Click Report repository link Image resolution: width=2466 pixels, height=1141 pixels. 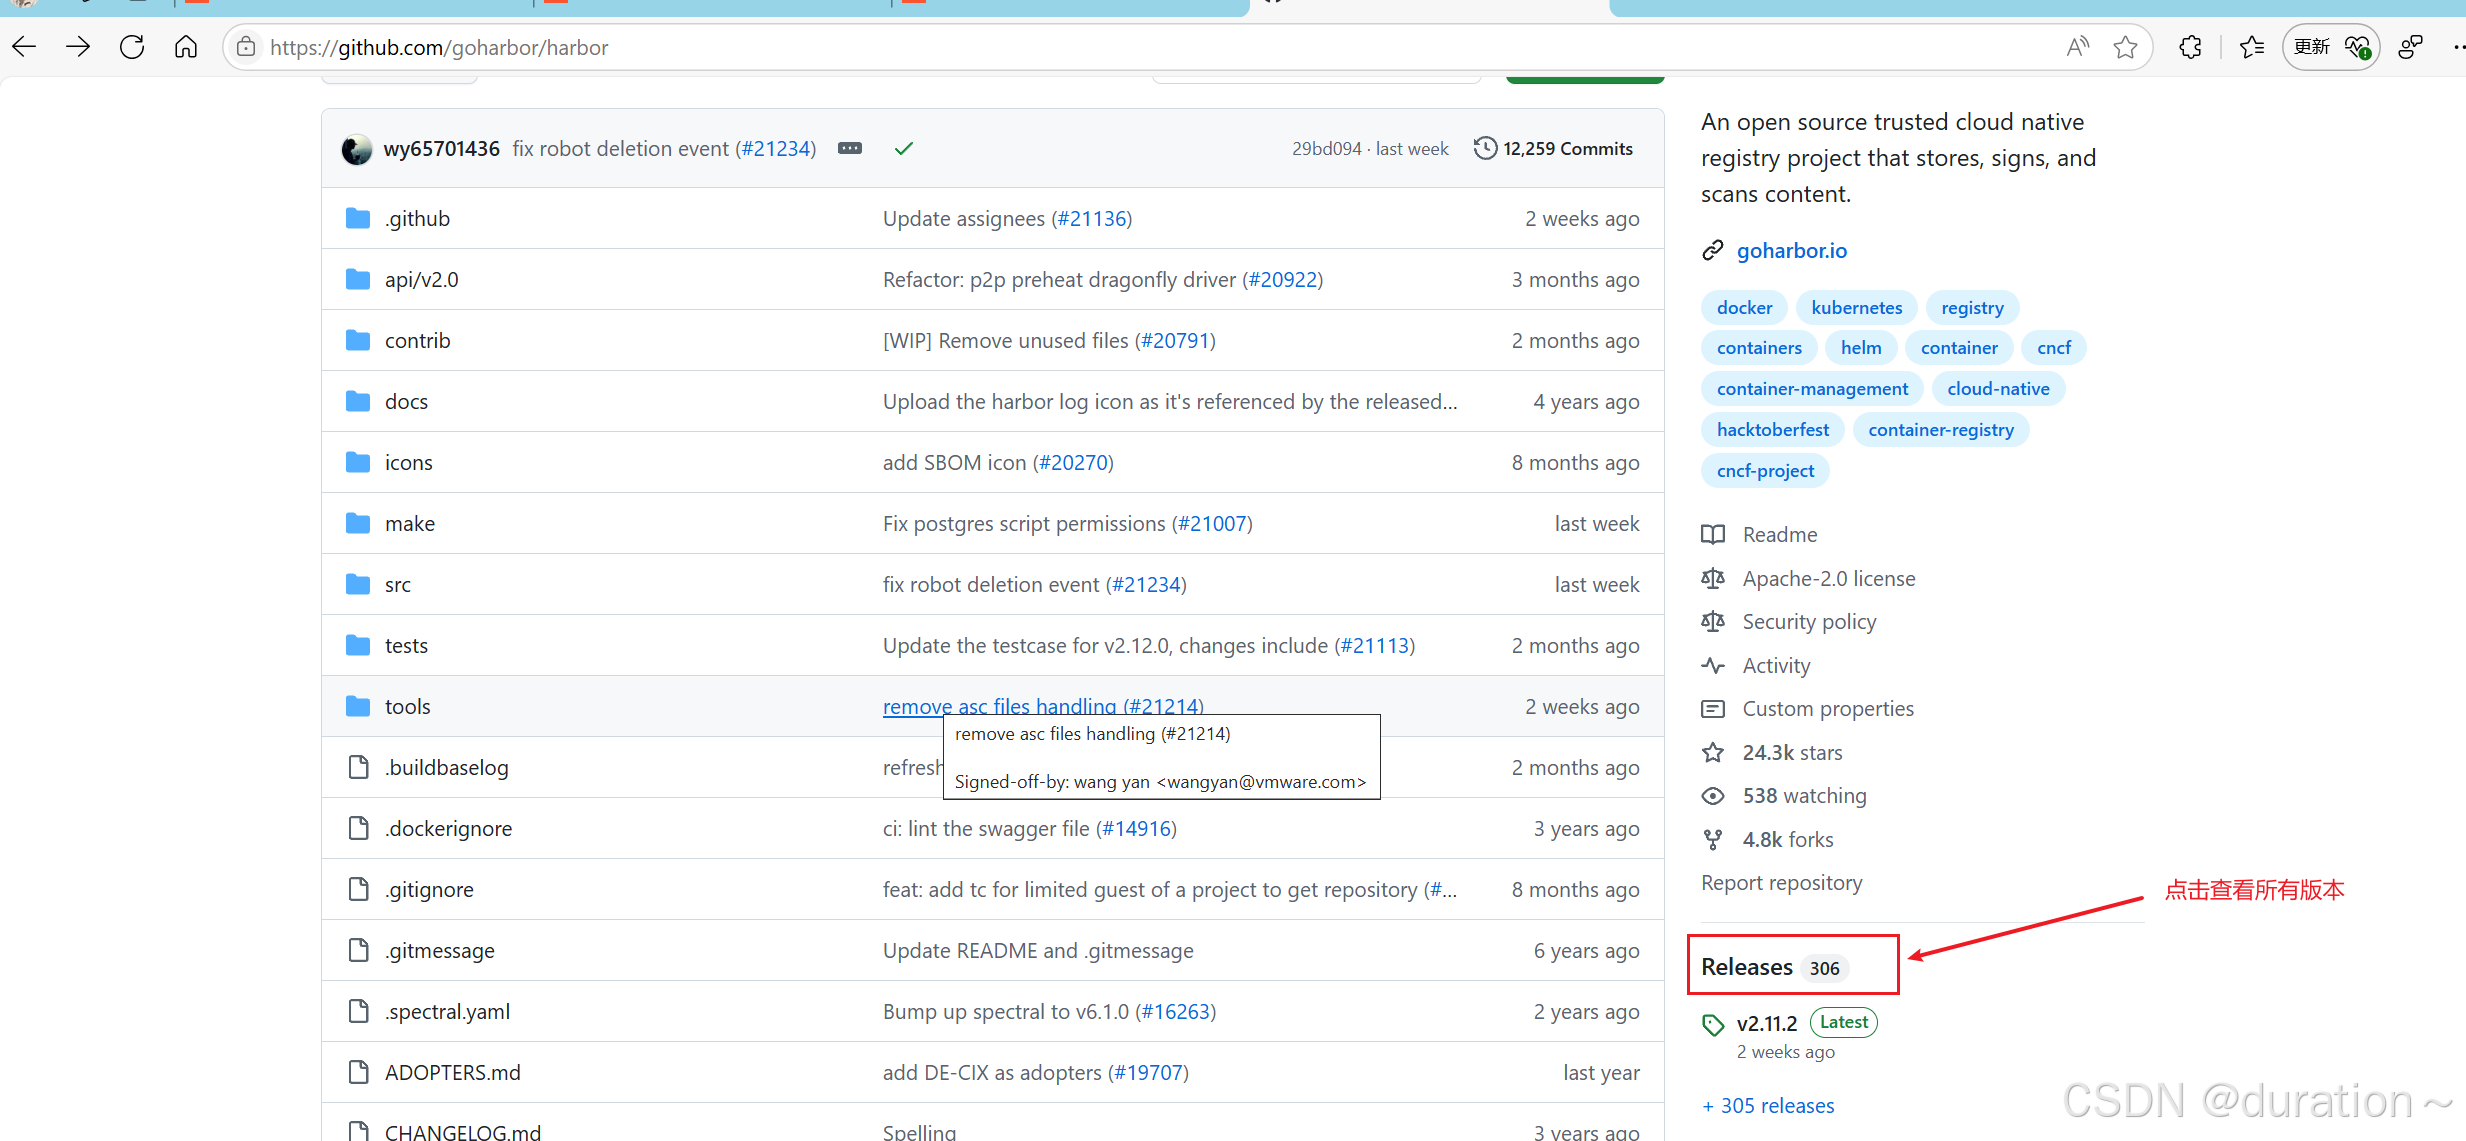pos(1781,882)
